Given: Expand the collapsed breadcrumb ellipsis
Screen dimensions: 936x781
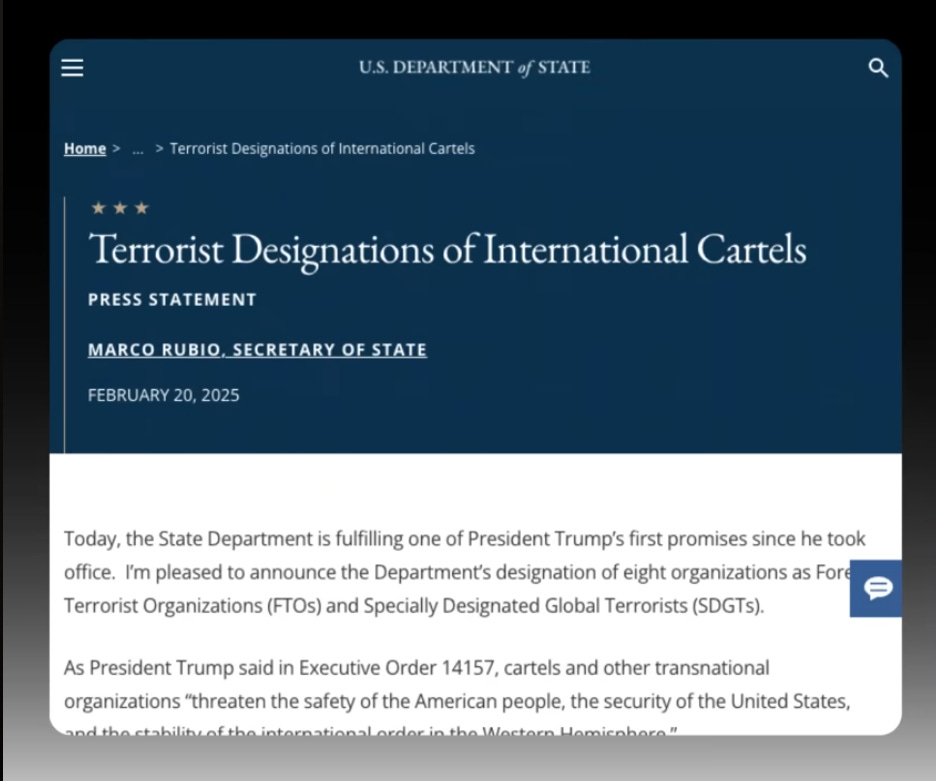Looking at the screenshot, I should (x=138, y=149).
